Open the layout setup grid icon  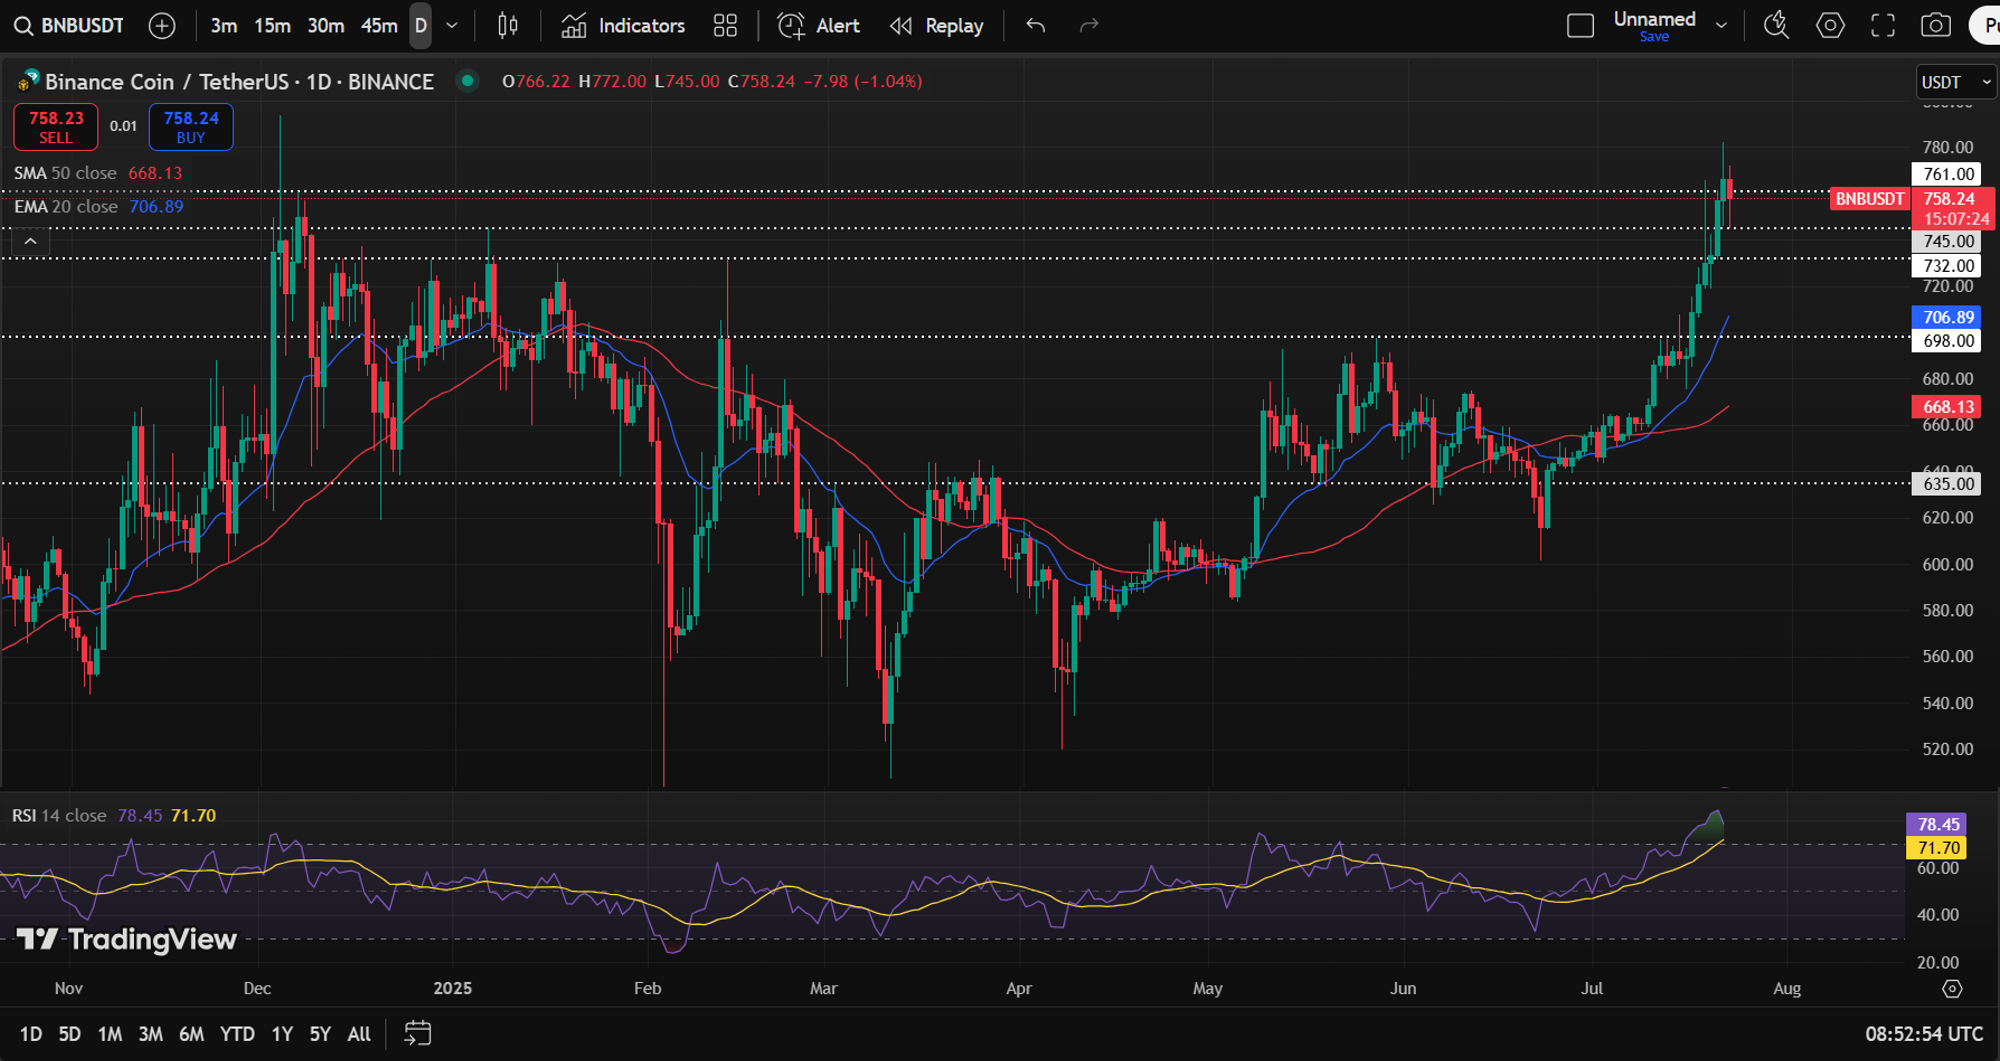point(725,26)
